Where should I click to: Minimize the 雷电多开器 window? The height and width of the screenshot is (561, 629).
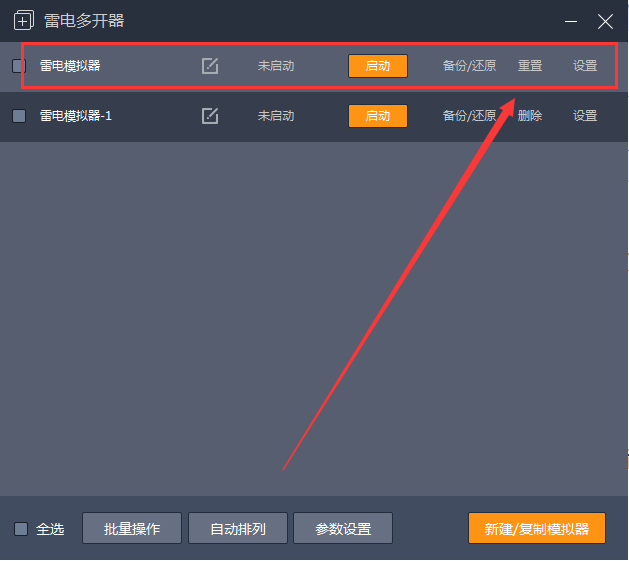571,21
